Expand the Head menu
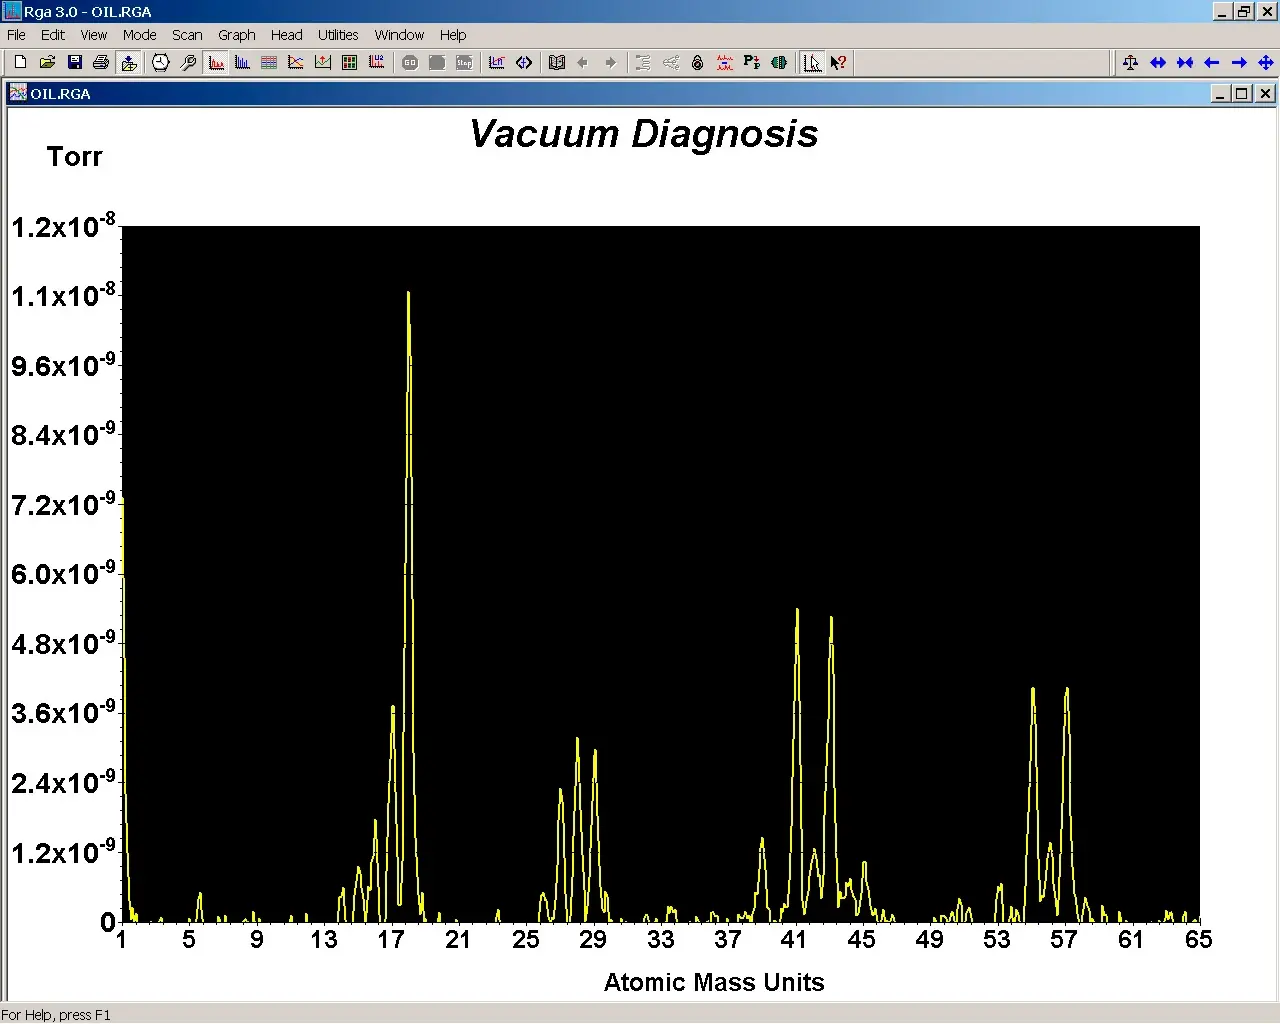The image size is (1280, 1024). 286,35
